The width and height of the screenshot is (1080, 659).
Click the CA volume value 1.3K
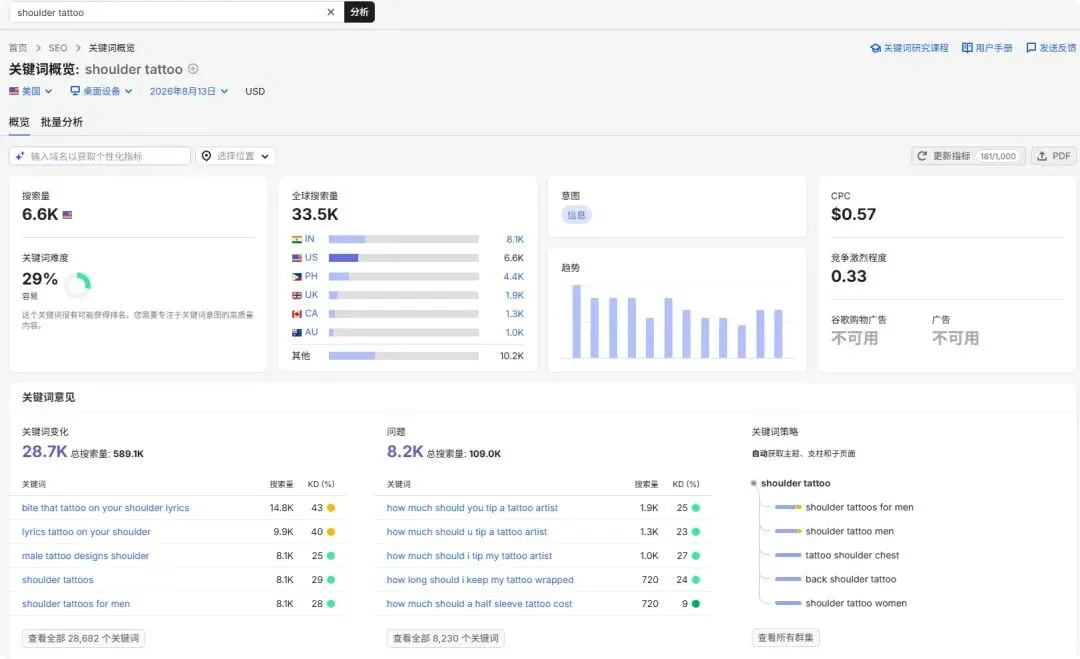[x=515, y=313]
